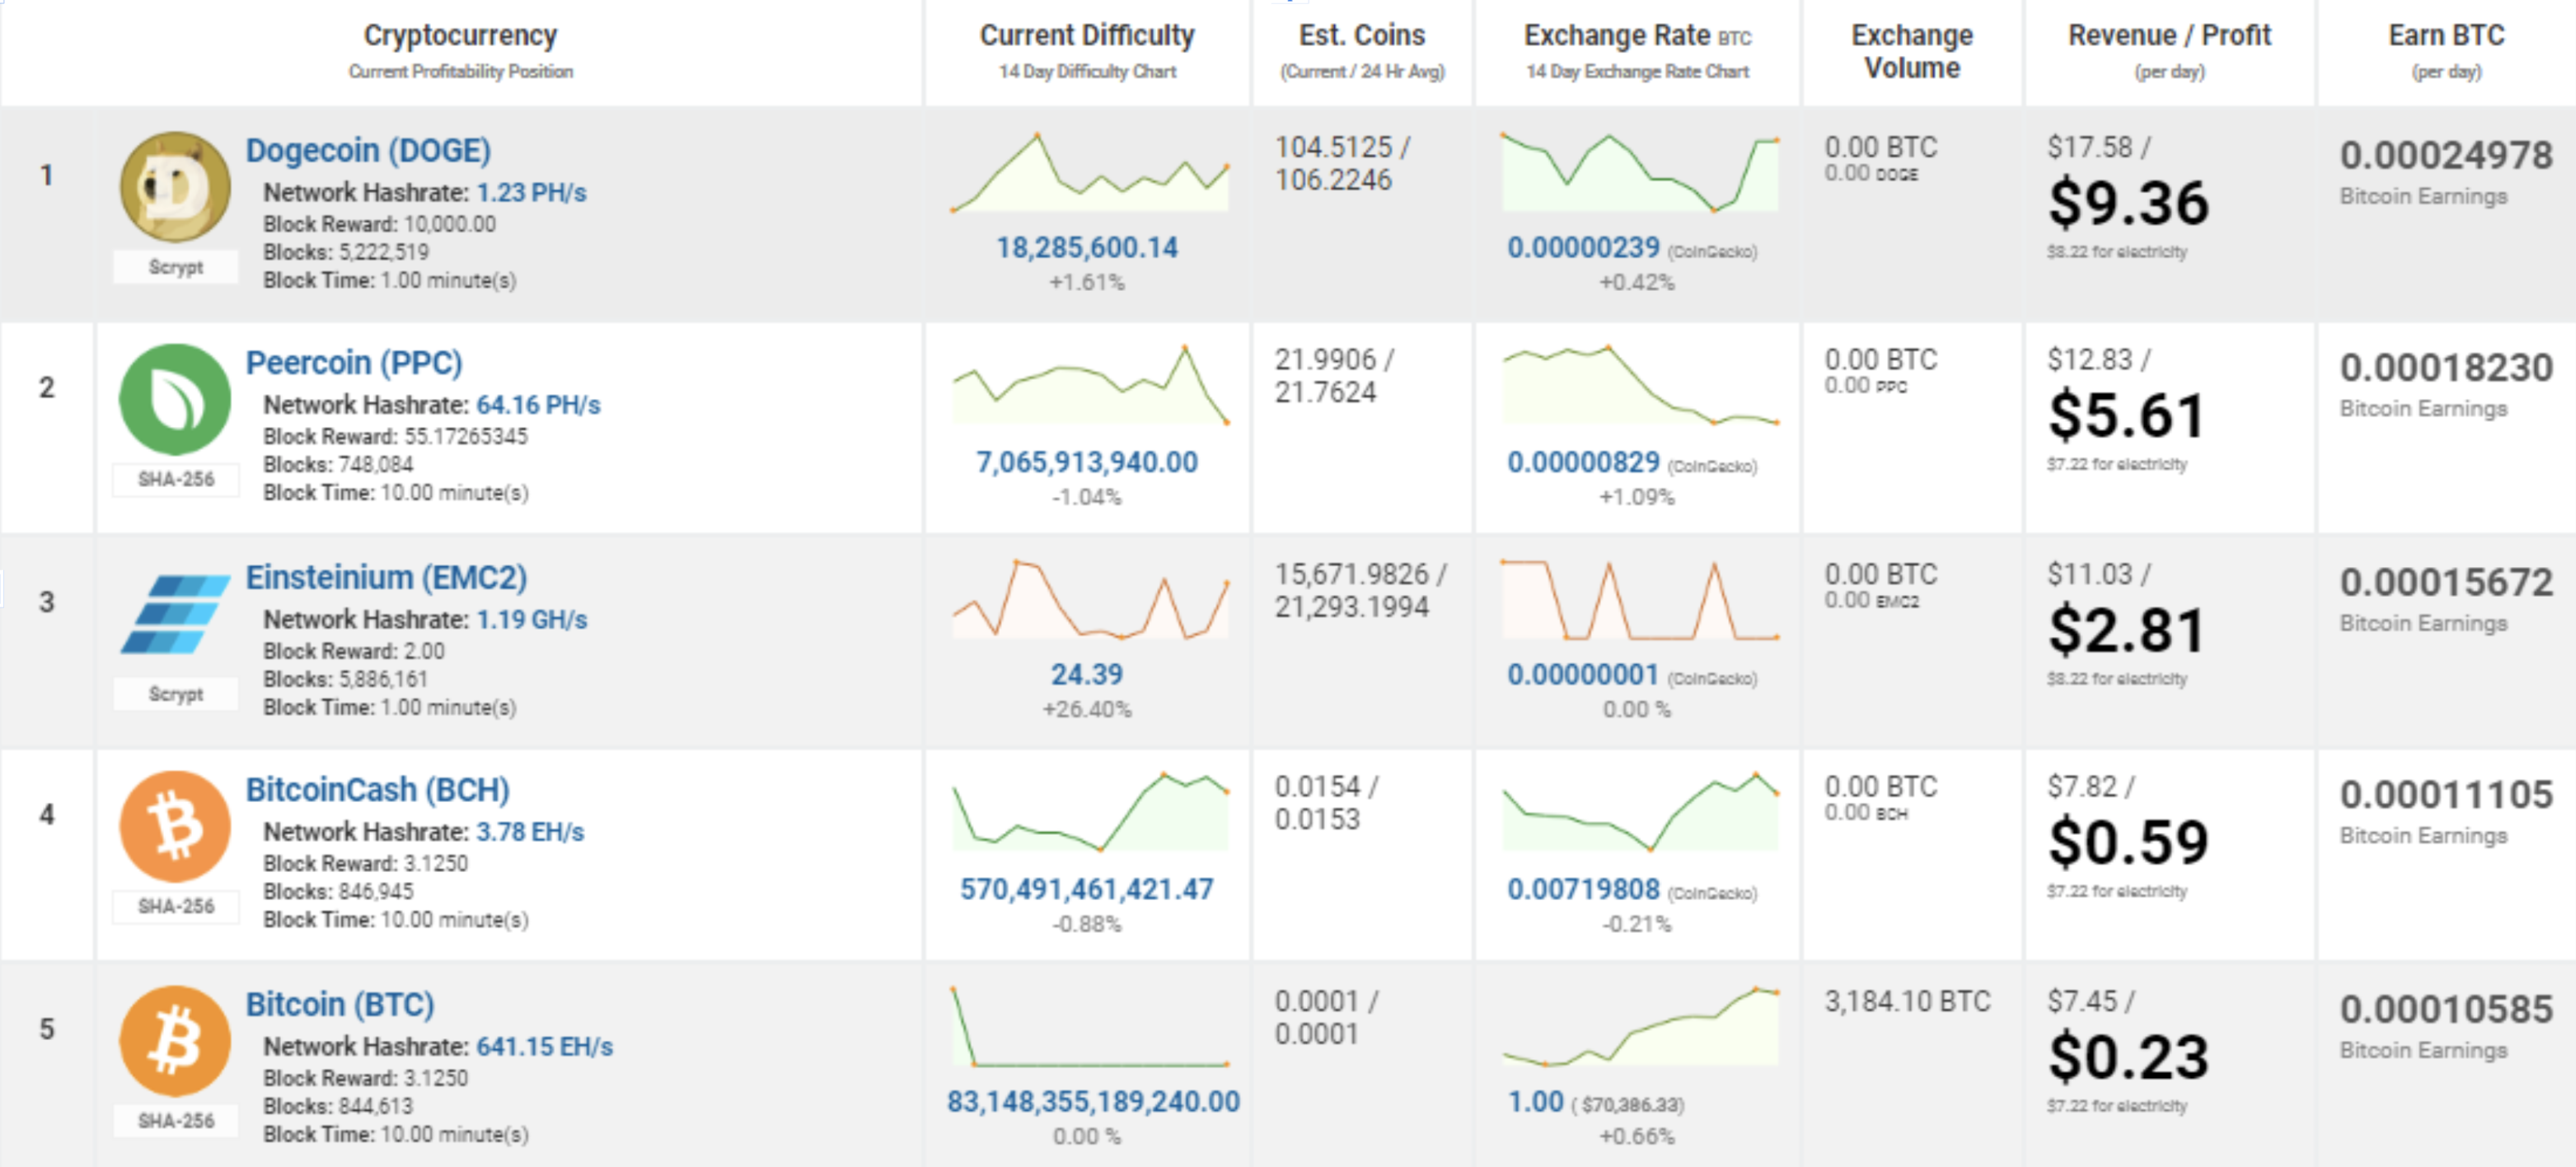Click the Exchange Rate BTC column header
Screen dimensions: 2576x1167
pos(1637,35)
